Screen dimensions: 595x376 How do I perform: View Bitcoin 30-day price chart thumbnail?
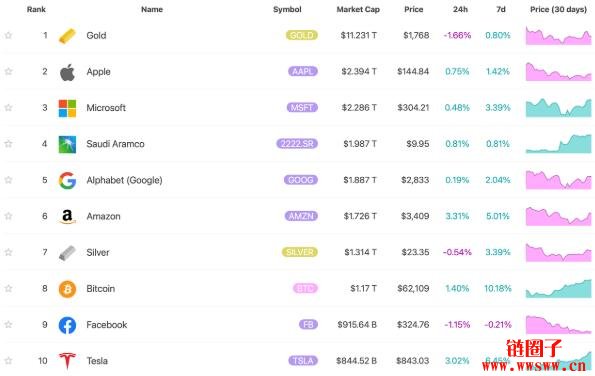[x=558, y=289]
